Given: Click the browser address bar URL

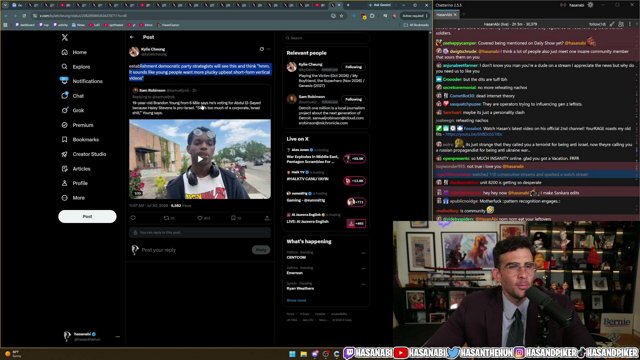Looking at the screenshot, I should click(83, 16).
